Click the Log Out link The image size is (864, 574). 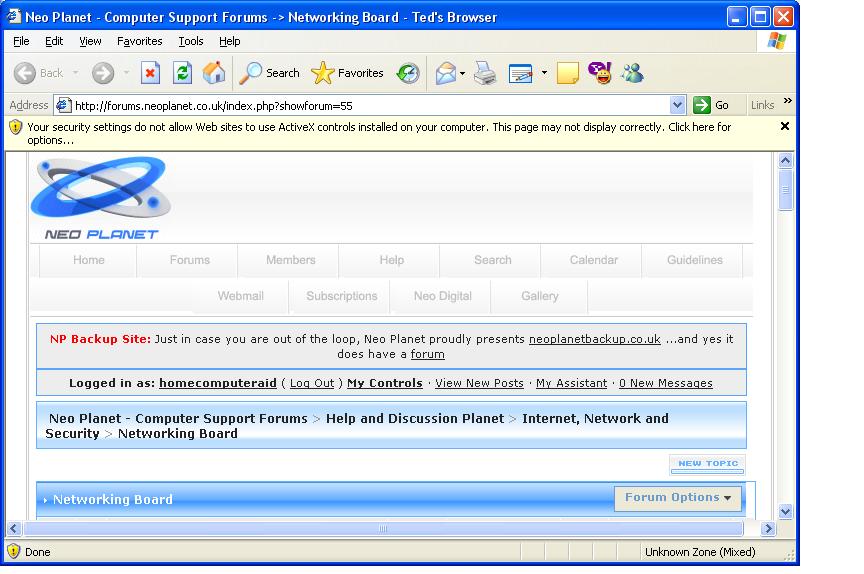pos(312,383)
